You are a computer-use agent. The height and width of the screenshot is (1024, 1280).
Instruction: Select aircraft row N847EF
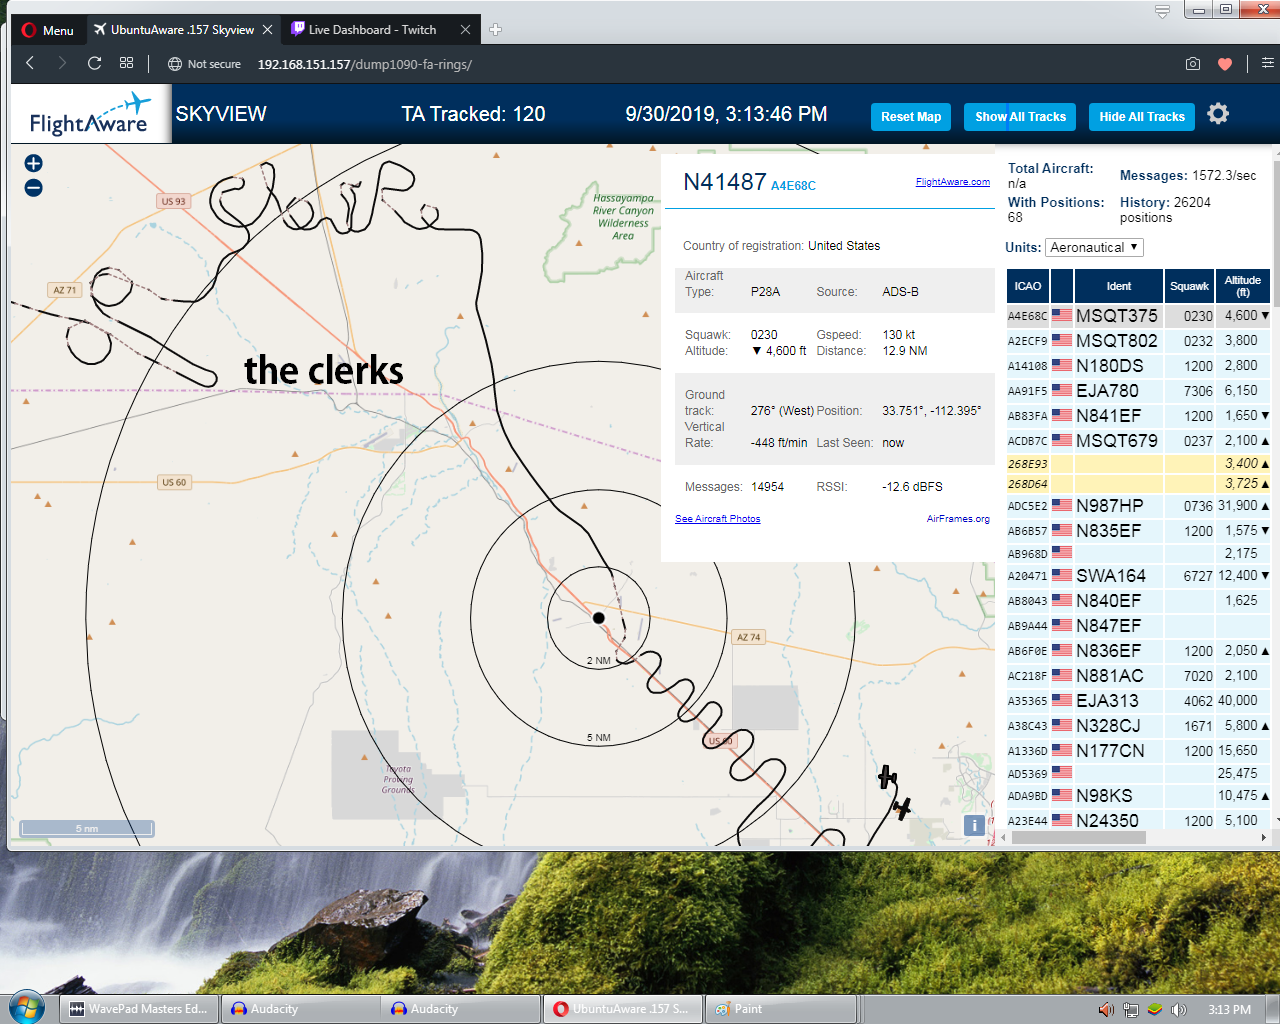tap(1138, 626)
